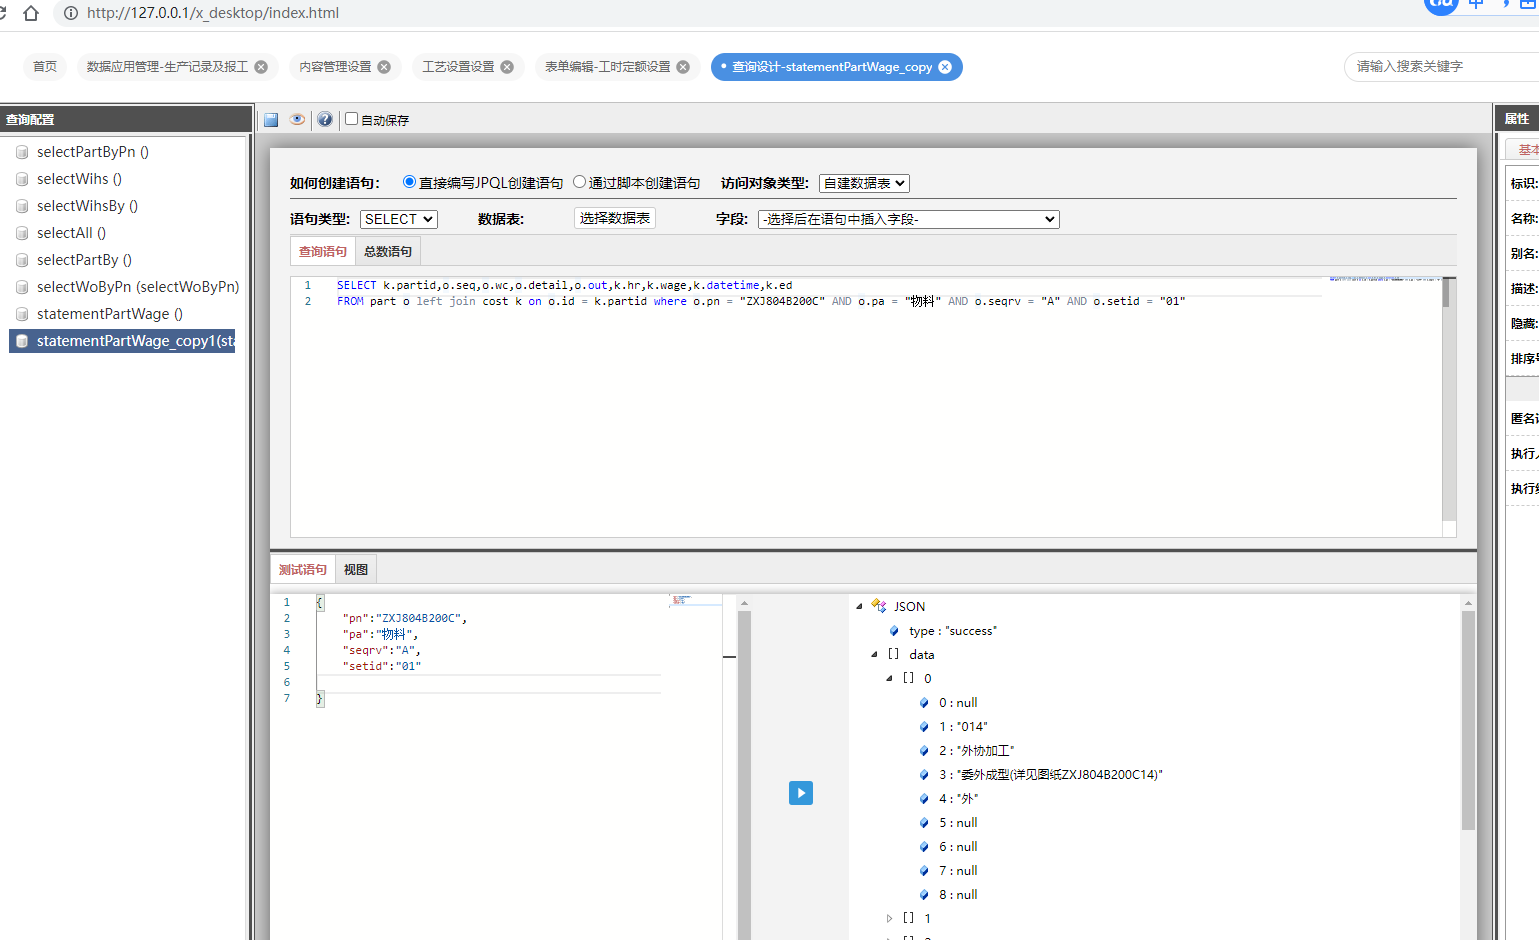This screenshot has height=940, width=1539.
Task: Click the browser home icon
Action: (x=31, y=13)
